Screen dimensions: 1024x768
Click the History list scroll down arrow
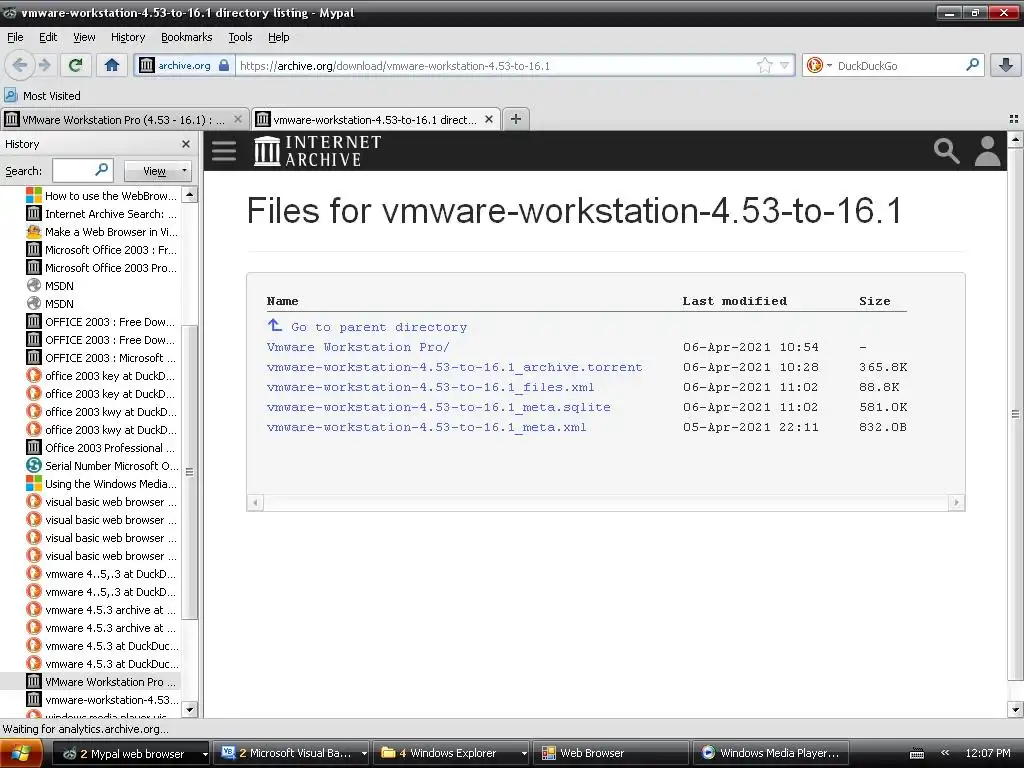tap(189, 710)
